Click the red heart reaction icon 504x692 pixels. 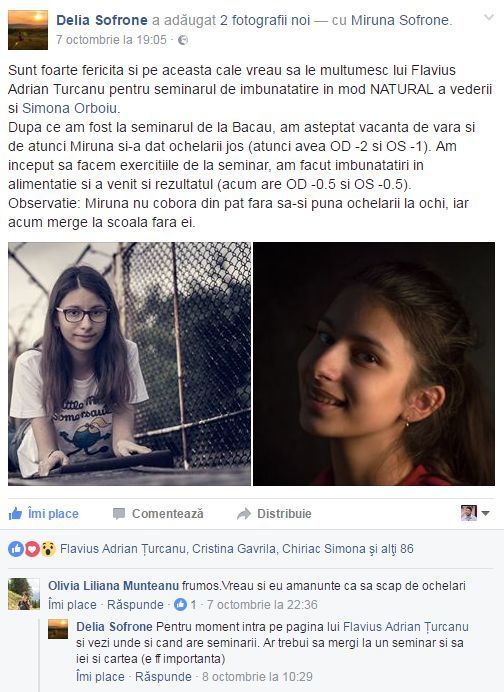32,549
